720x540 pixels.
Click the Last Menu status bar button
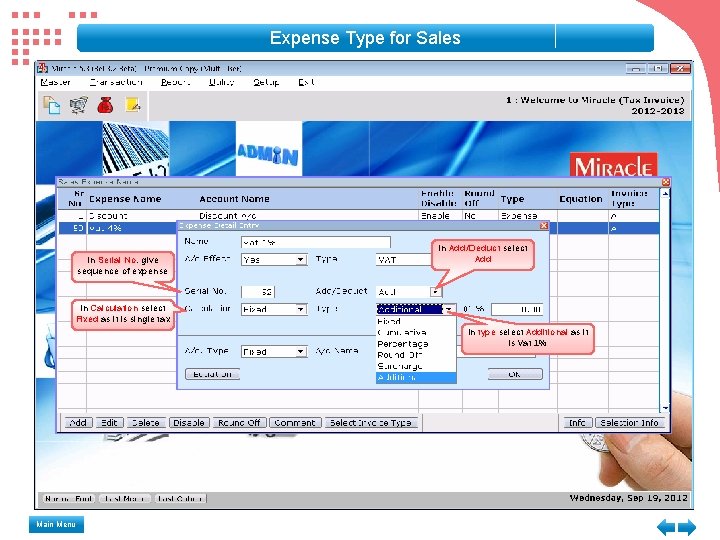coord(124,499)
